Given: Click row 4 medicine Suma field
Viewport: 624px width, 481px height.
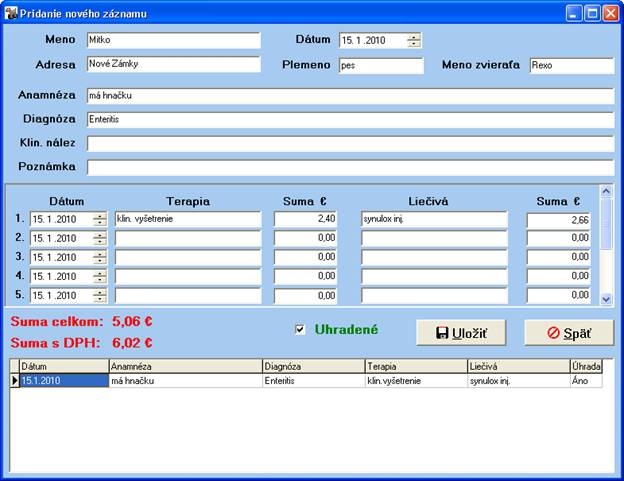Looking at the screenshot, I should click(x=559, y=277).
